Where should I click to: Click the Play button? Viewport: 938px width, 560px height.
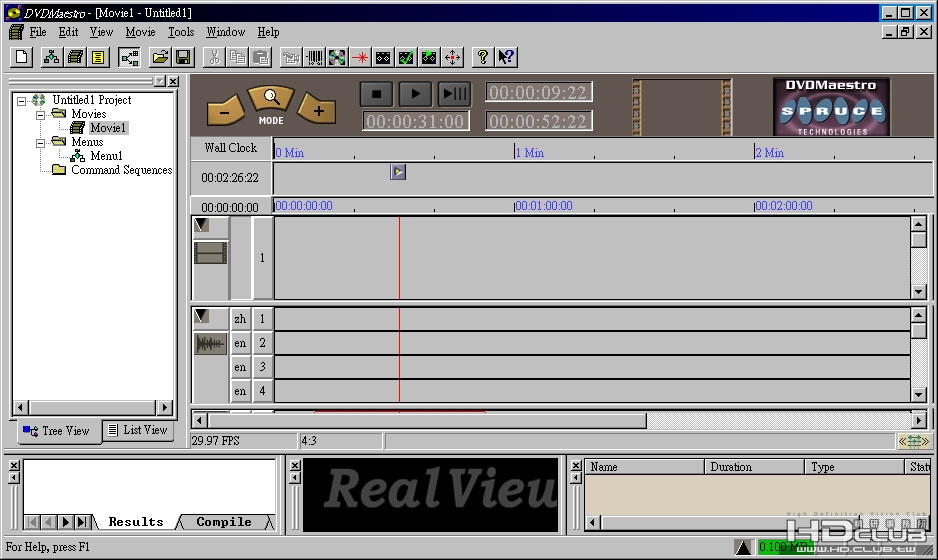coord(415,94)
